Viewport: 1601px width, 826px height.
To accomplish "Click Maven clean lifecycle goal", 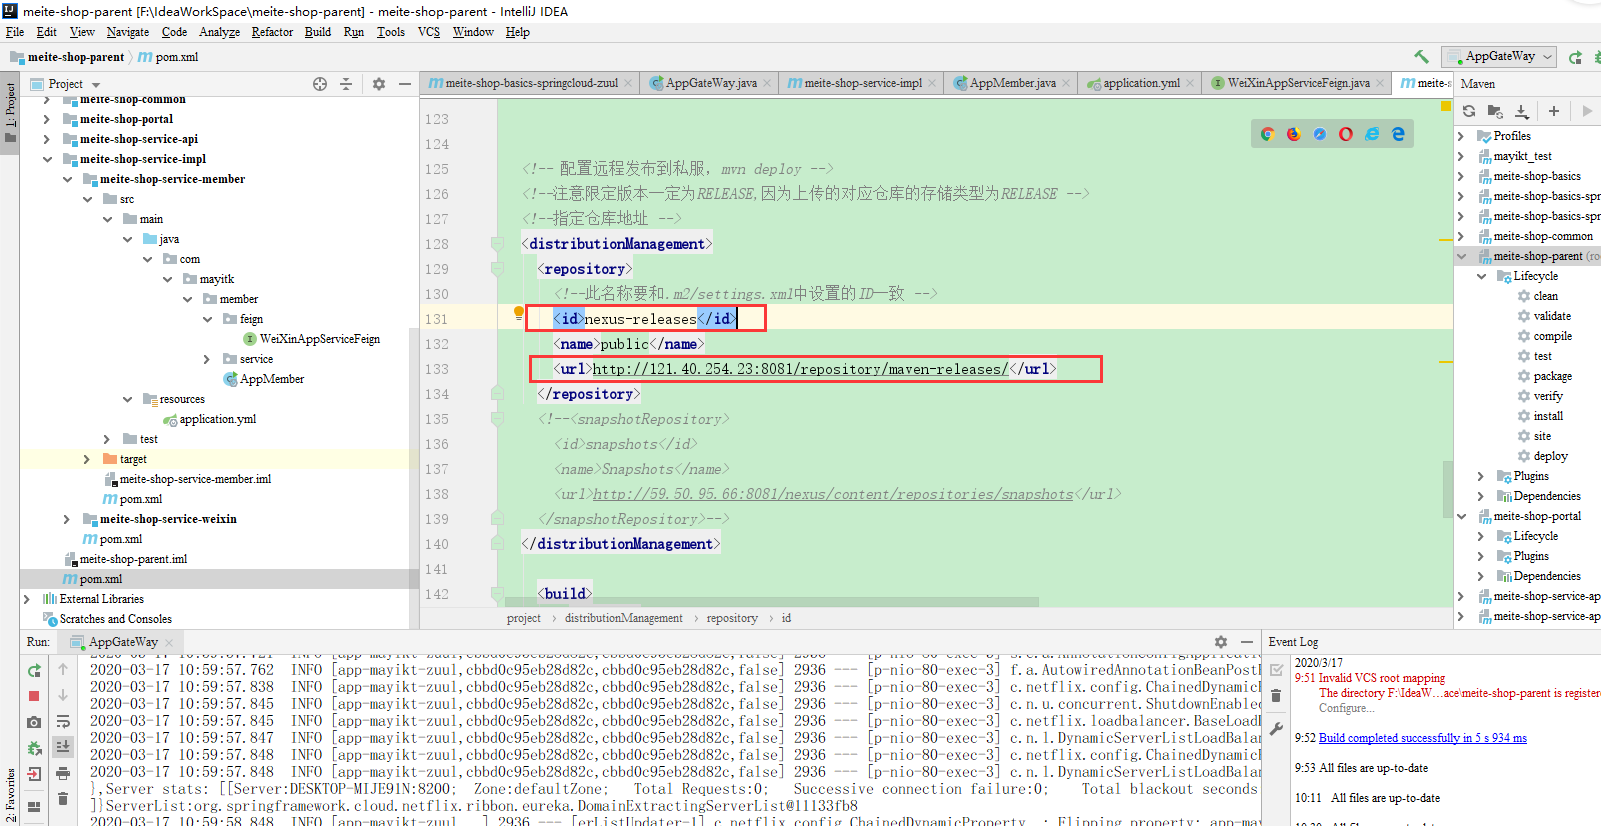I will [1545, 296].
